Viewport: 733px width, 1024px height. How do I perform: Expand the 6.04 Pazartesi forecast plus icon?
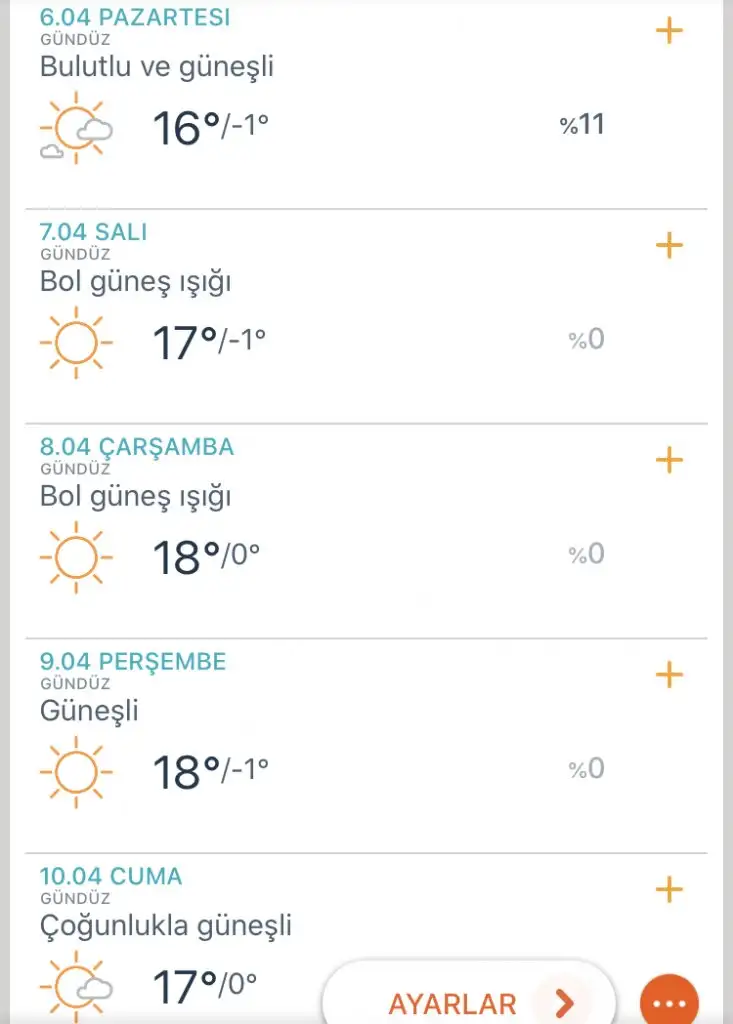tap(669, 31)
